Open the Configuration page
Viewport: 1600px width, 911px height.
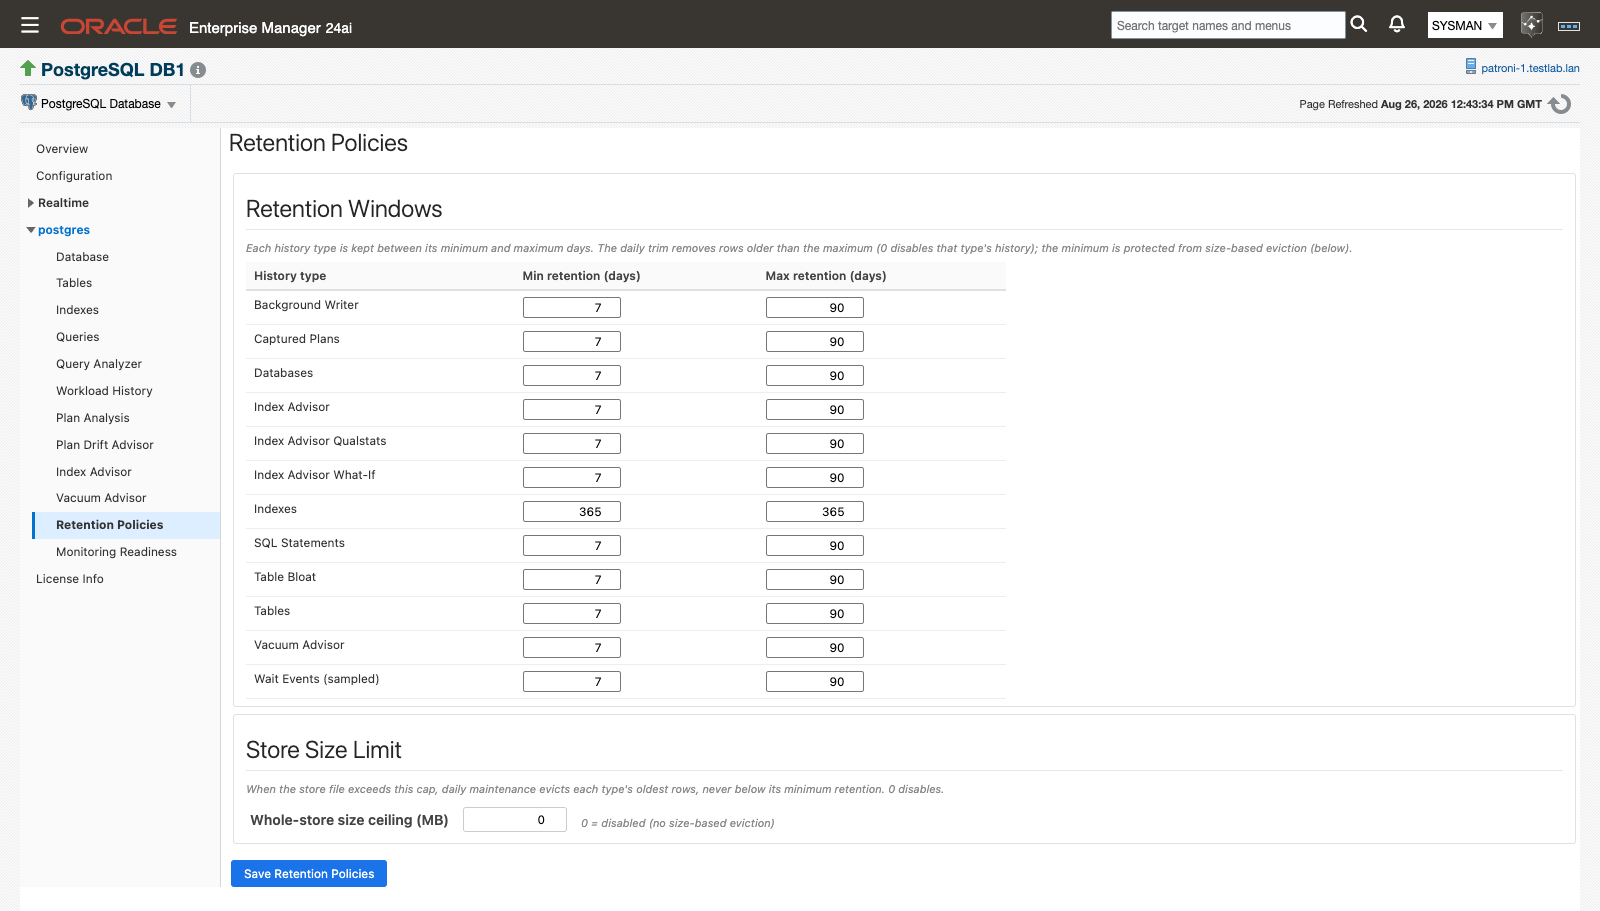[74, 176]
